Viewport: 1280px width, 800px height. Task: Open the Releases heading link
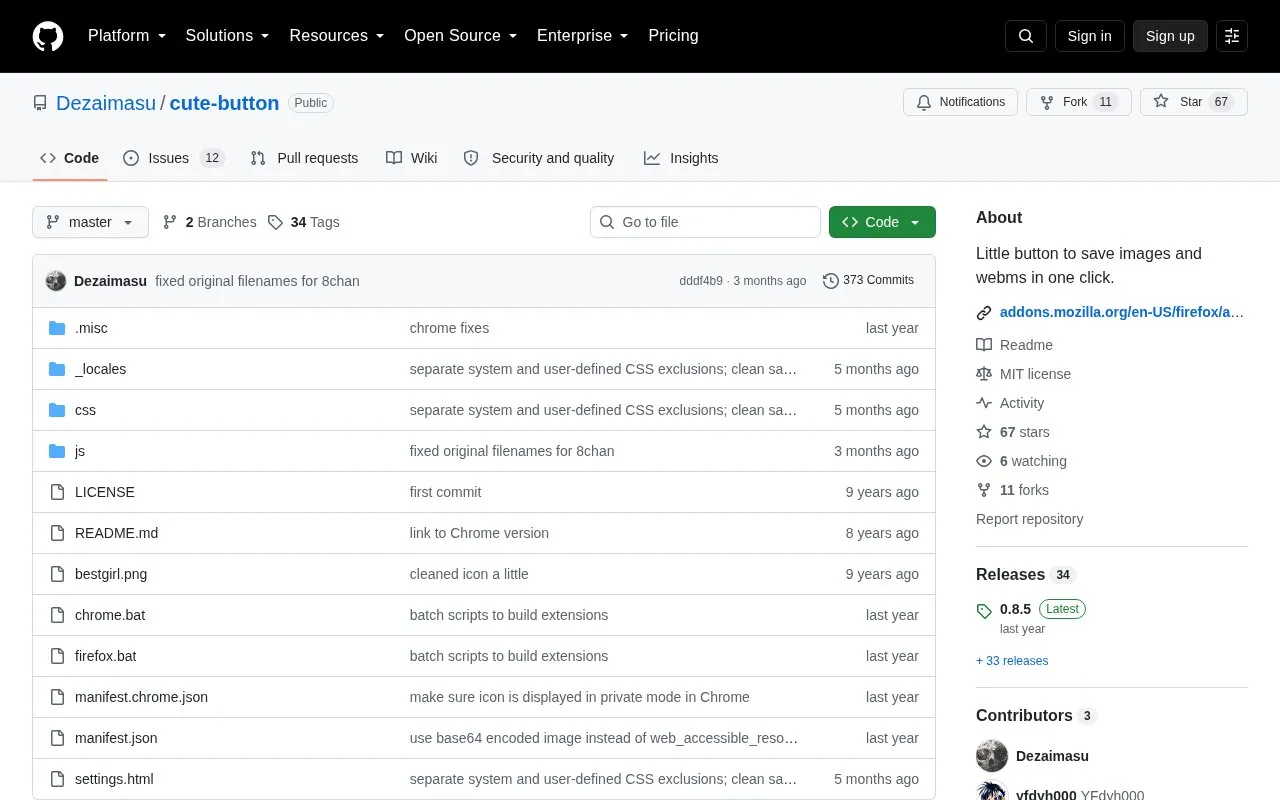click(1024, 575)
